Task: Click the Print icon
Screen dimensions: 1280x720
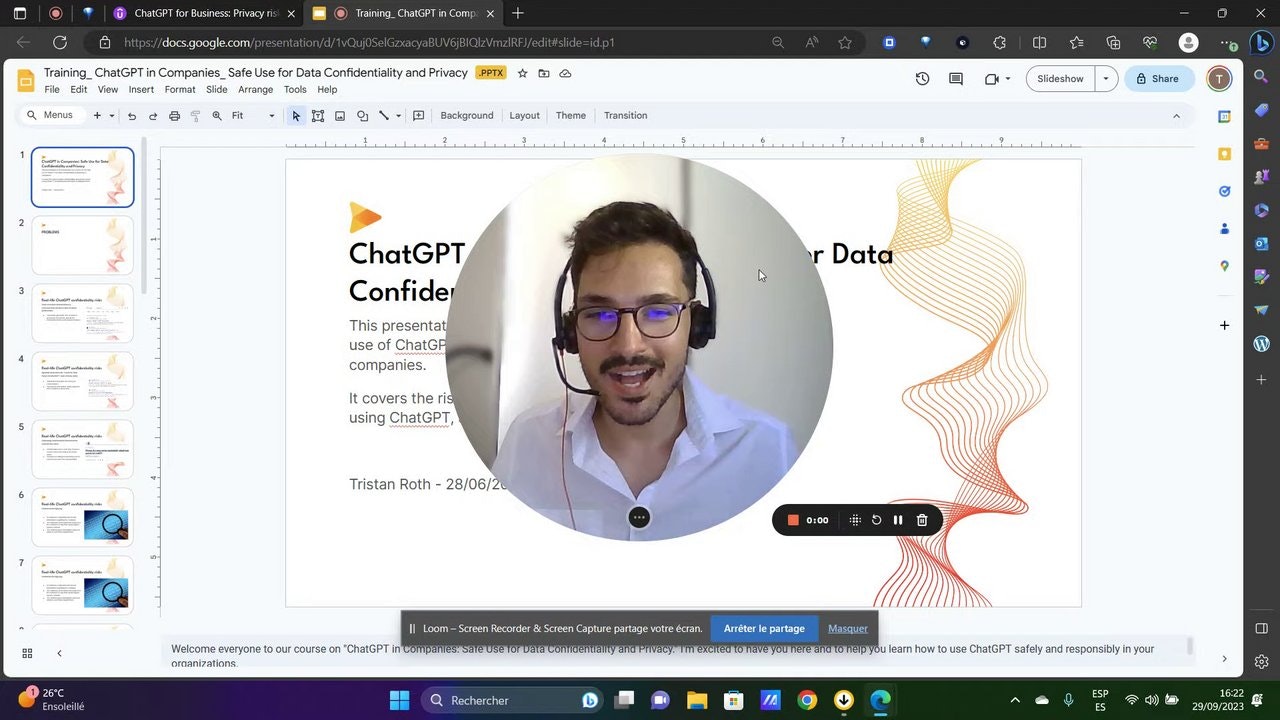Action: (174, 115)
